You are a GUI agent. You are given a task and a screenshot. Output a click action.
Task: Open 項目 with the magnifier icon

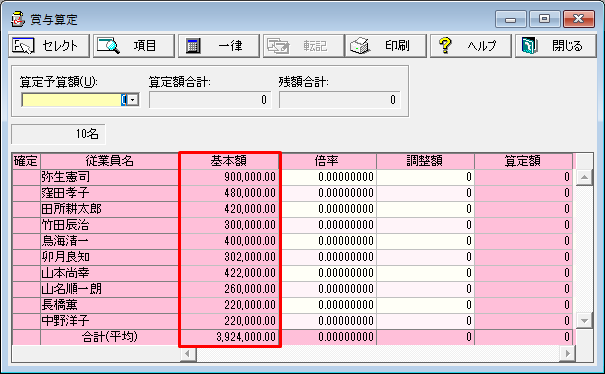(x=108, y=46)
